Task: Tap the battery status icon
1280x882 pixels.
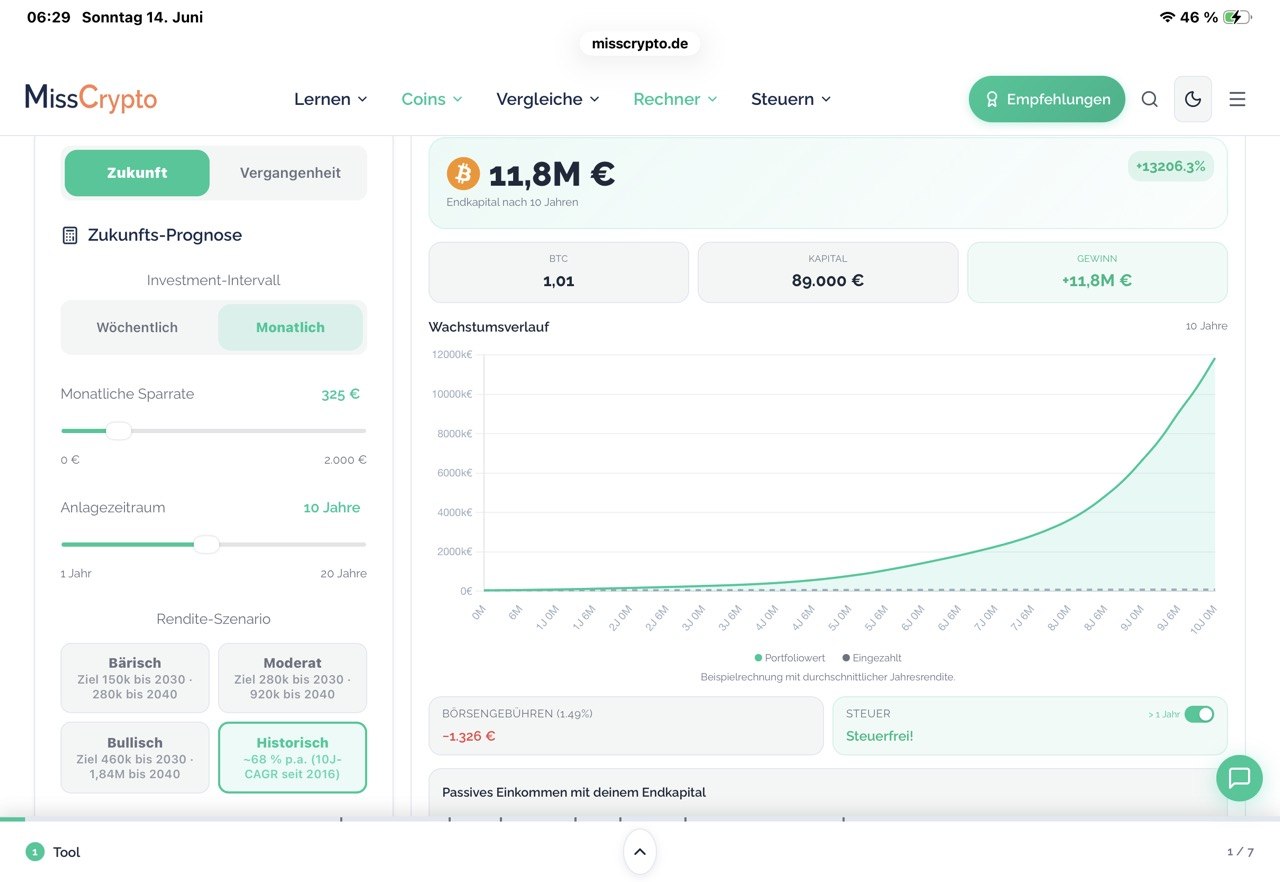Action: coord(1237,17)
